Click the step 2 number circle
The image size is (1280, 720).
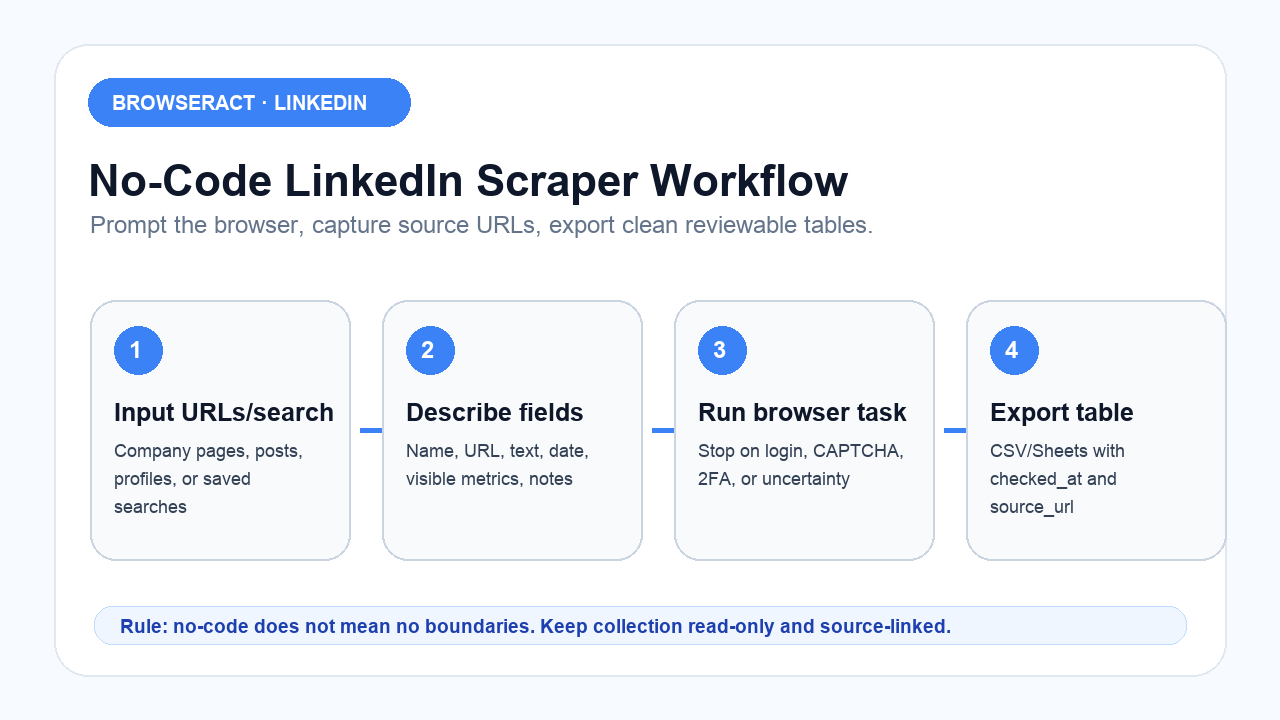pyautogui.click(x=430, y=350)
